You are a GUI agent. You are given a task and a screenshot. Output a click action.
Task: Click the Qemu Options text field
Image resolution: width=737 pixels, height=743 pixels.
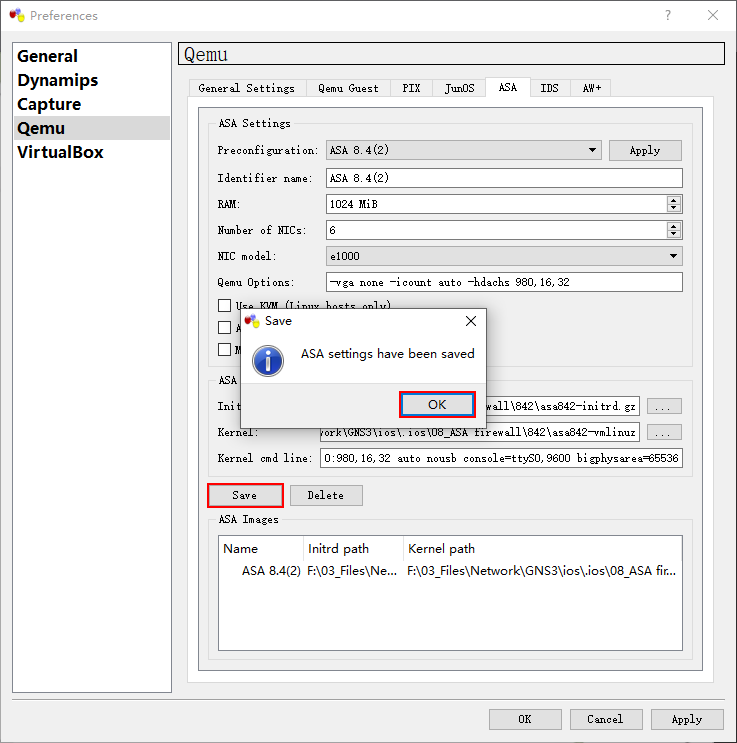(504, 282)
